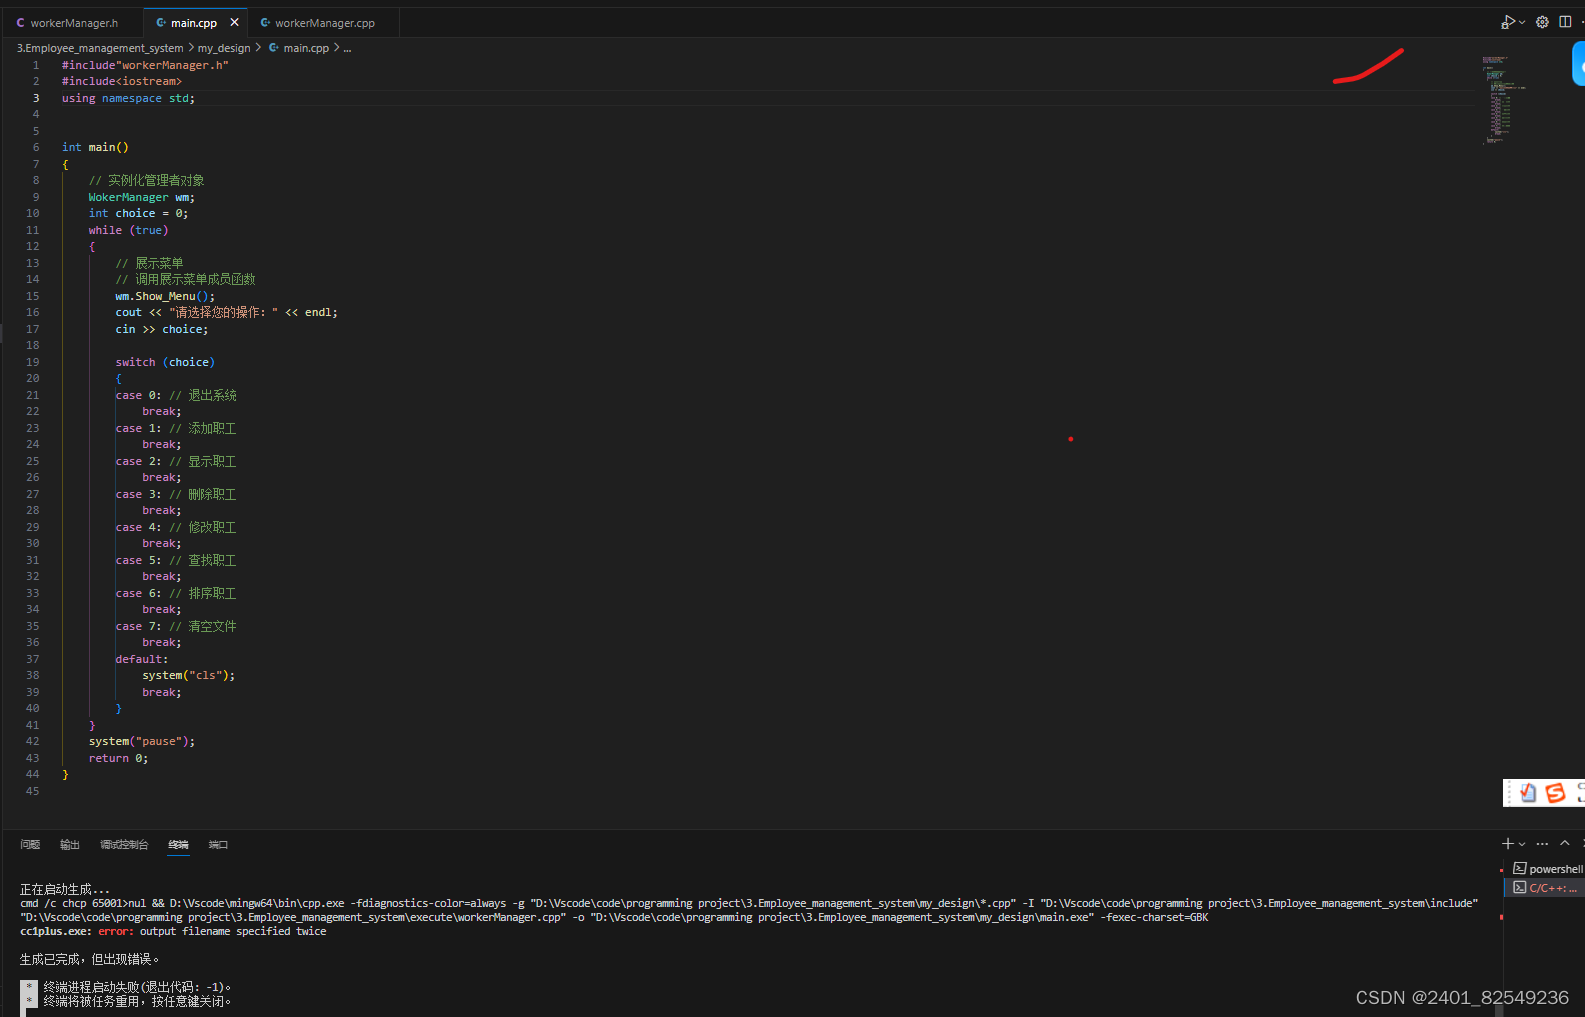The height and width of the screenshot is (1017, 1585).
Task: Close the main.cpp tab
Action: (x=235, y=22)
